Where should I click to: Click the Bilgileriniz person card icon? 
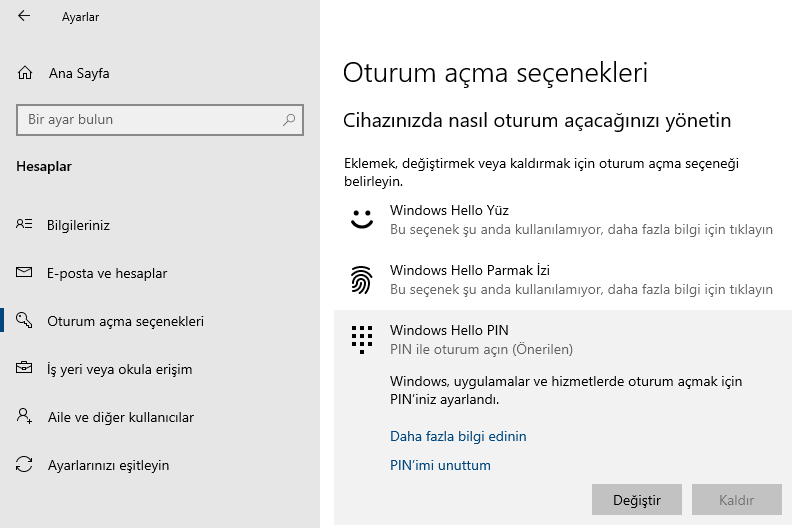[x=25, y=225]
